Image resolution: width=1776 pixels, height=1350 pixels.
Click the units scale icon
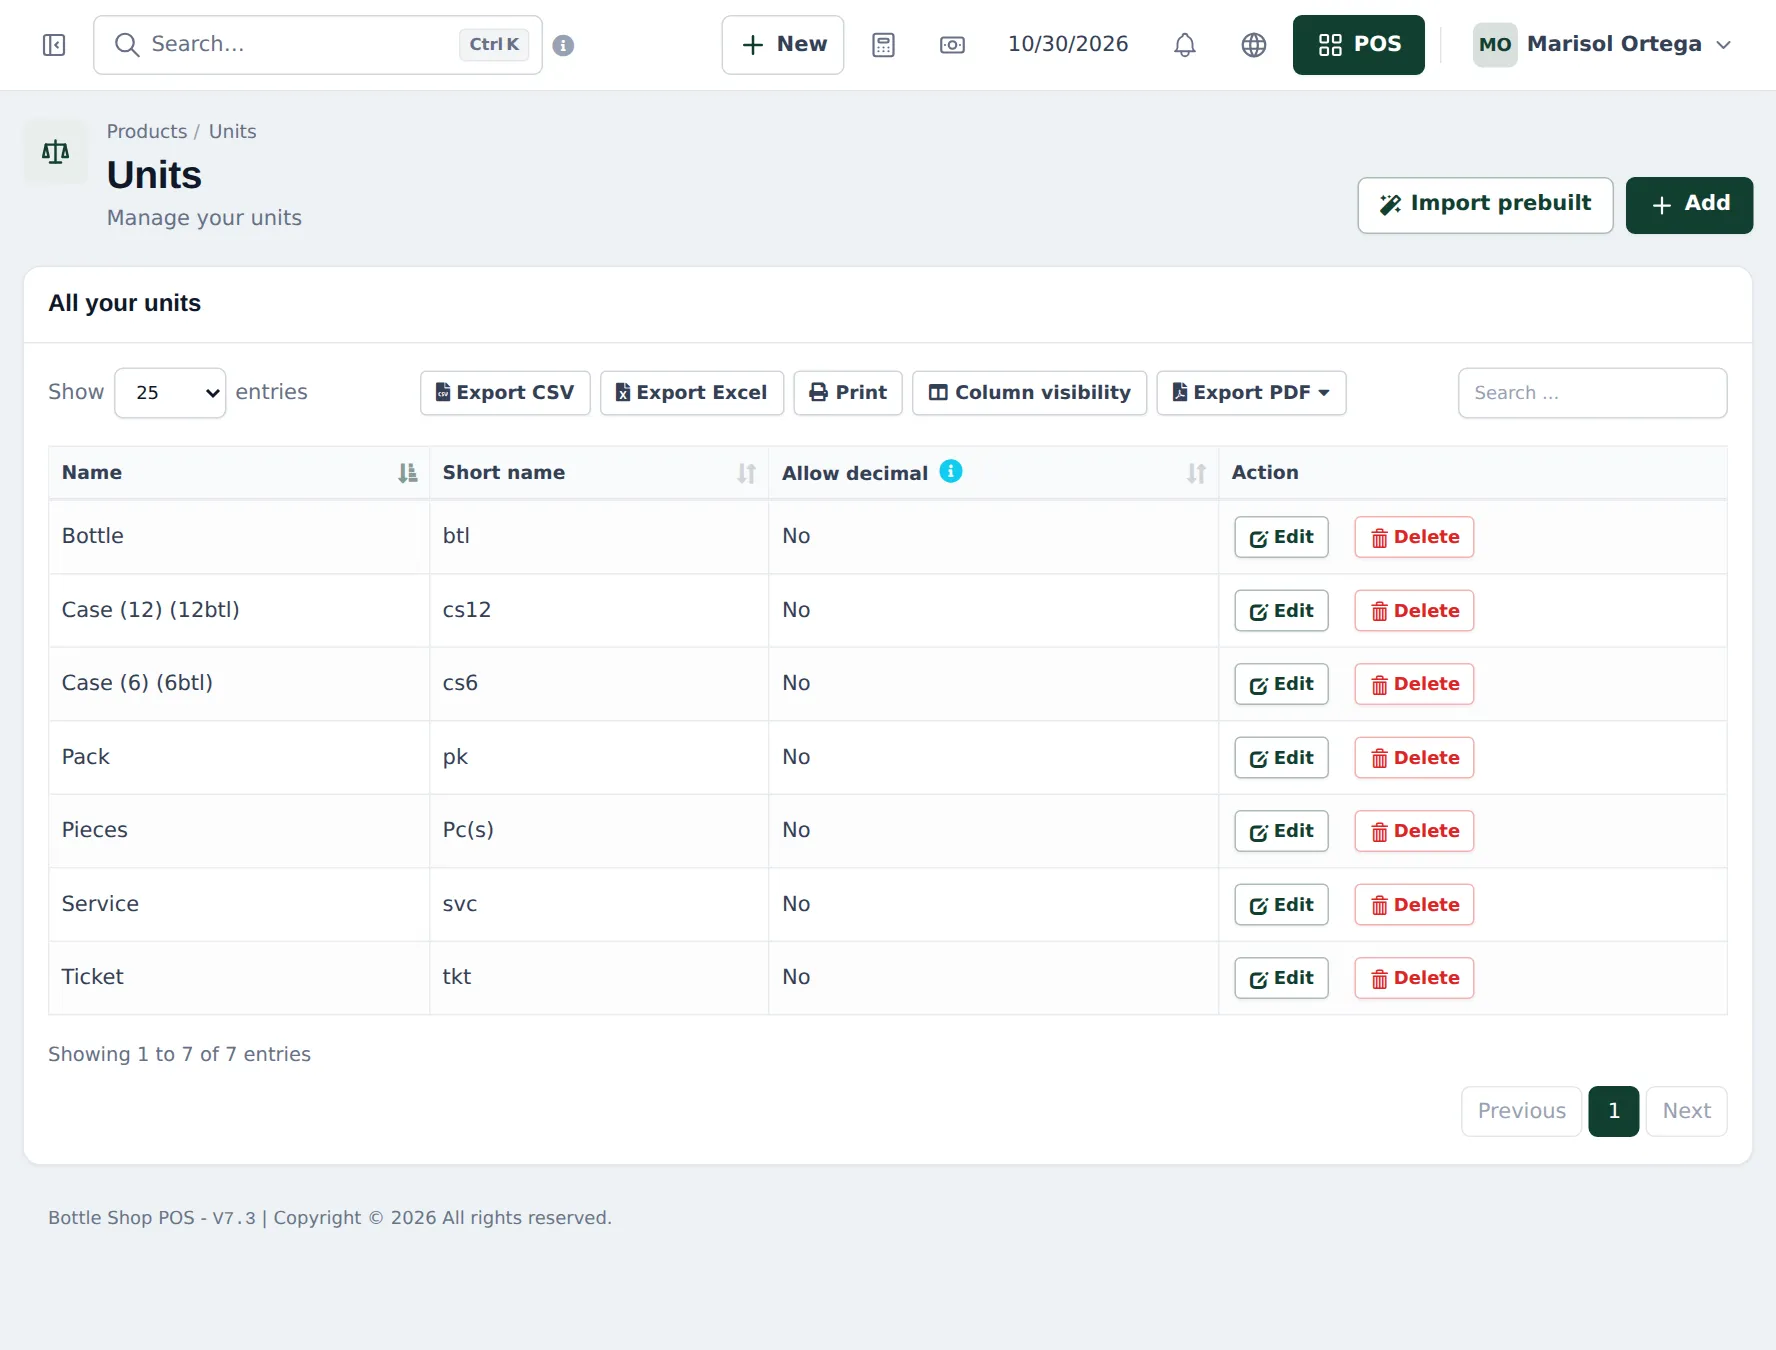point(56,152)
